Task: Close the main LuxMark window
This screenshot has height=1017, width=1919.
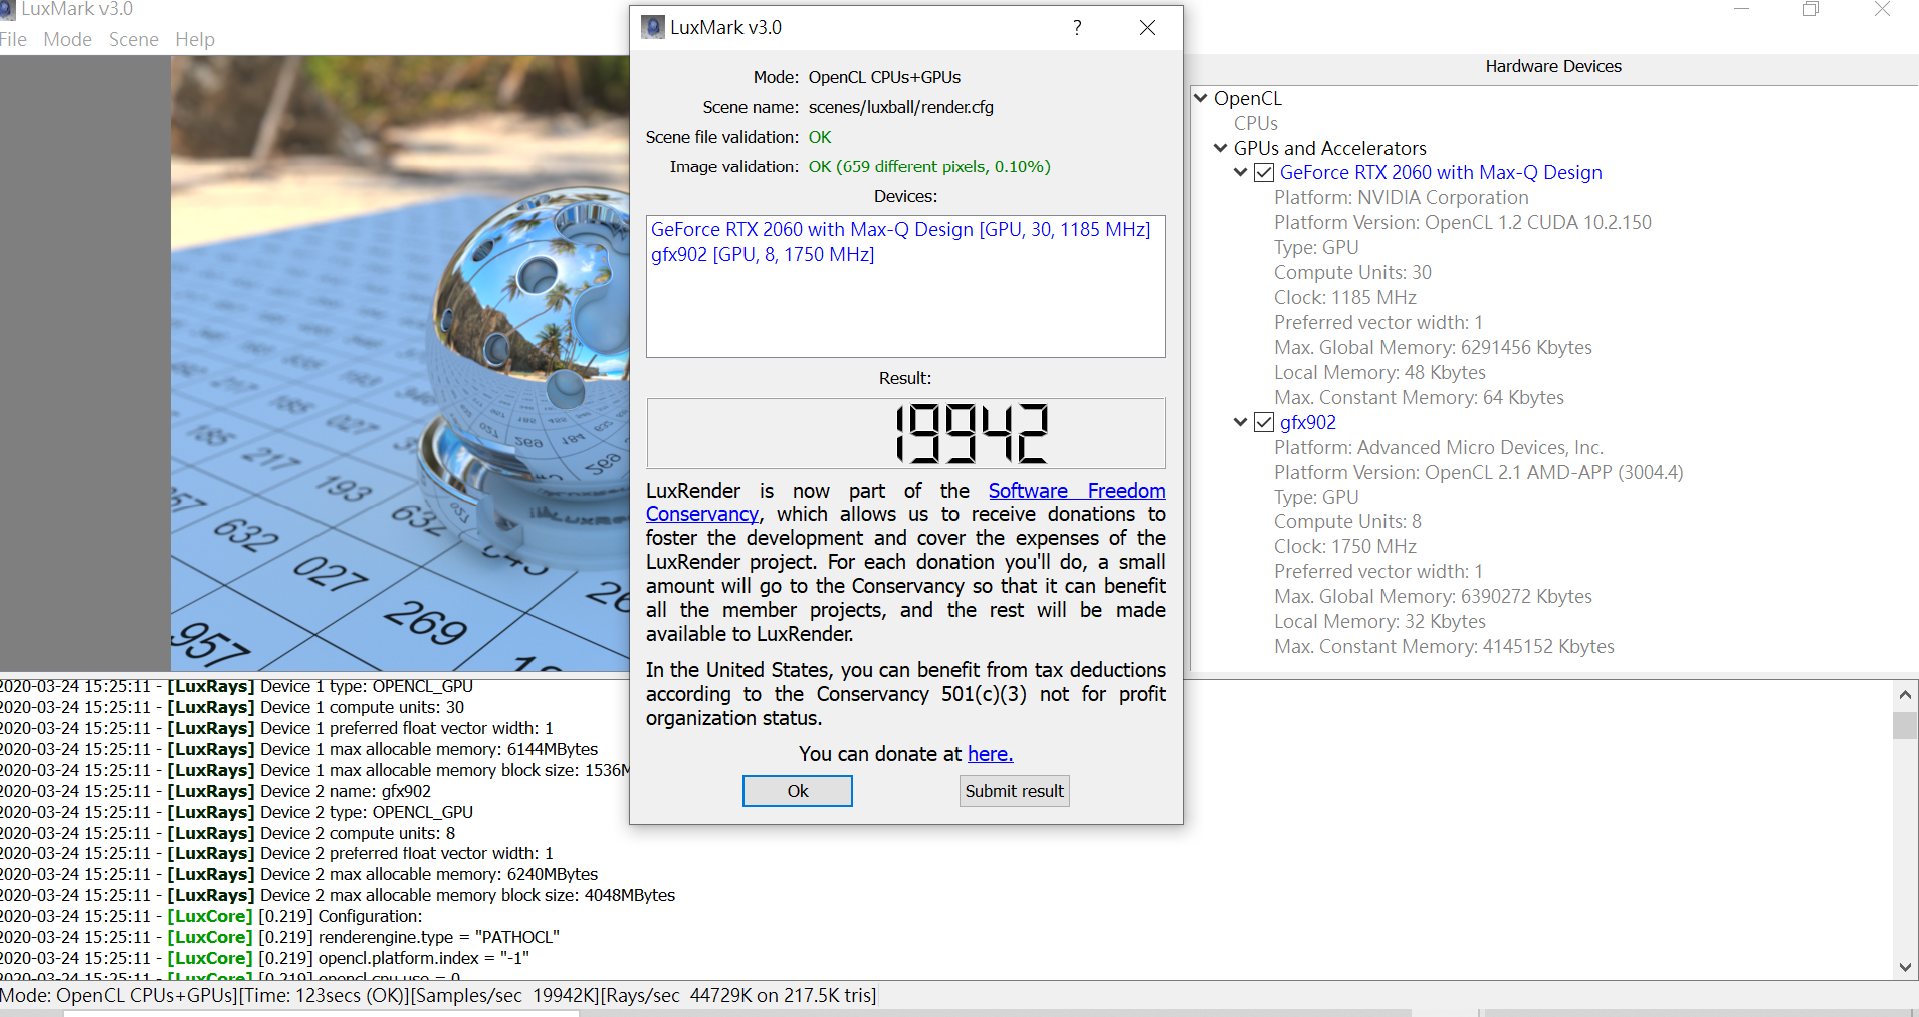Action: (1882, 9)
